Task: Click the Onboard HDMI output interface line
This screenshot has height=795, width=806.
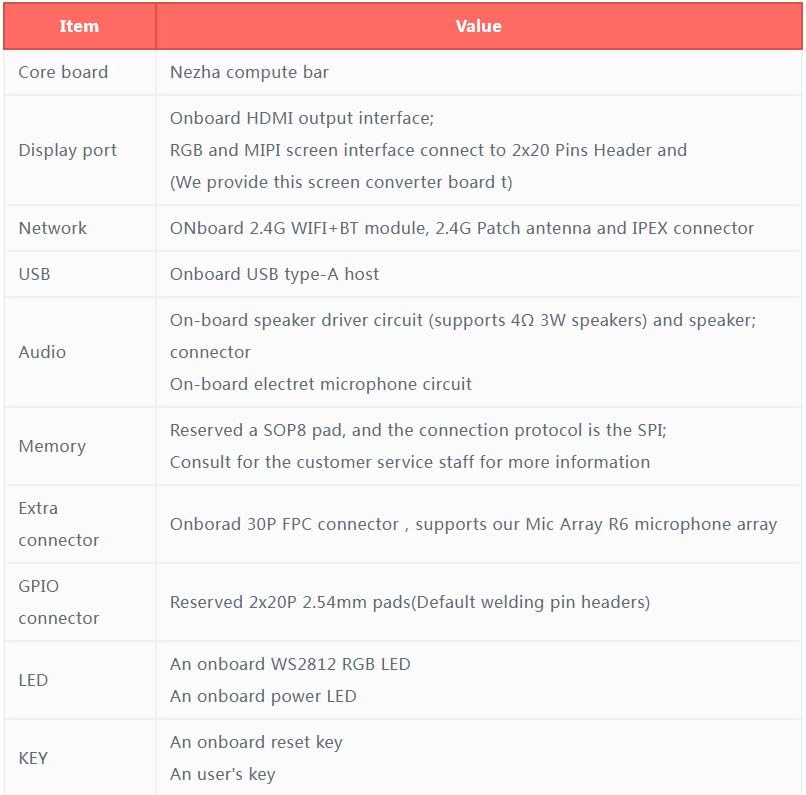Action: click(301, 118)
